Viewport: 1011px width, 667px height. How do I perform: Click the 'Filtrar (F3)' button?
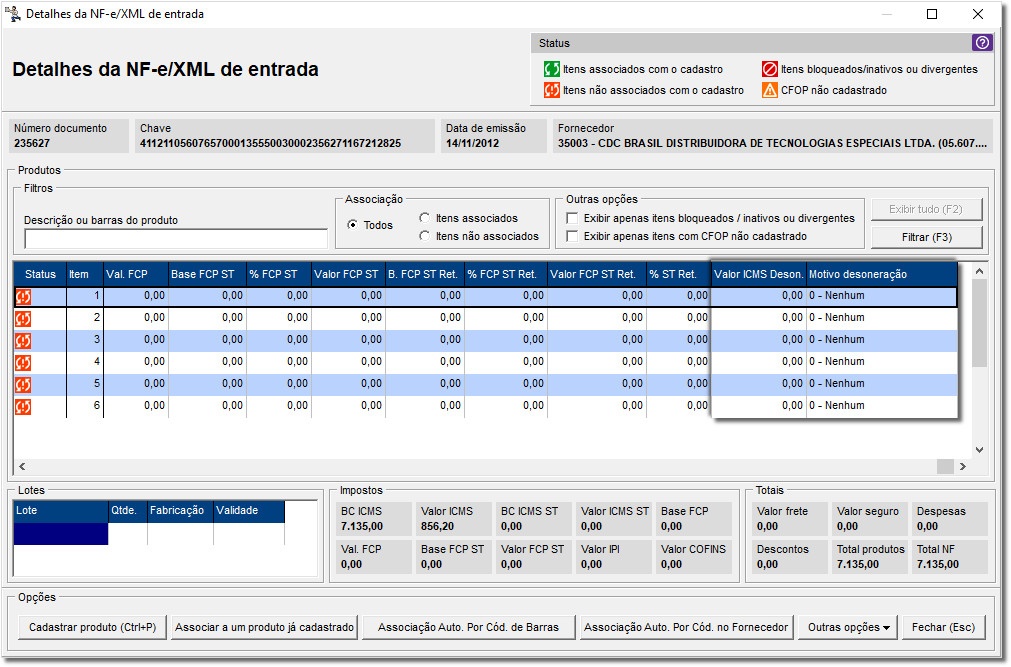(927, 237)
